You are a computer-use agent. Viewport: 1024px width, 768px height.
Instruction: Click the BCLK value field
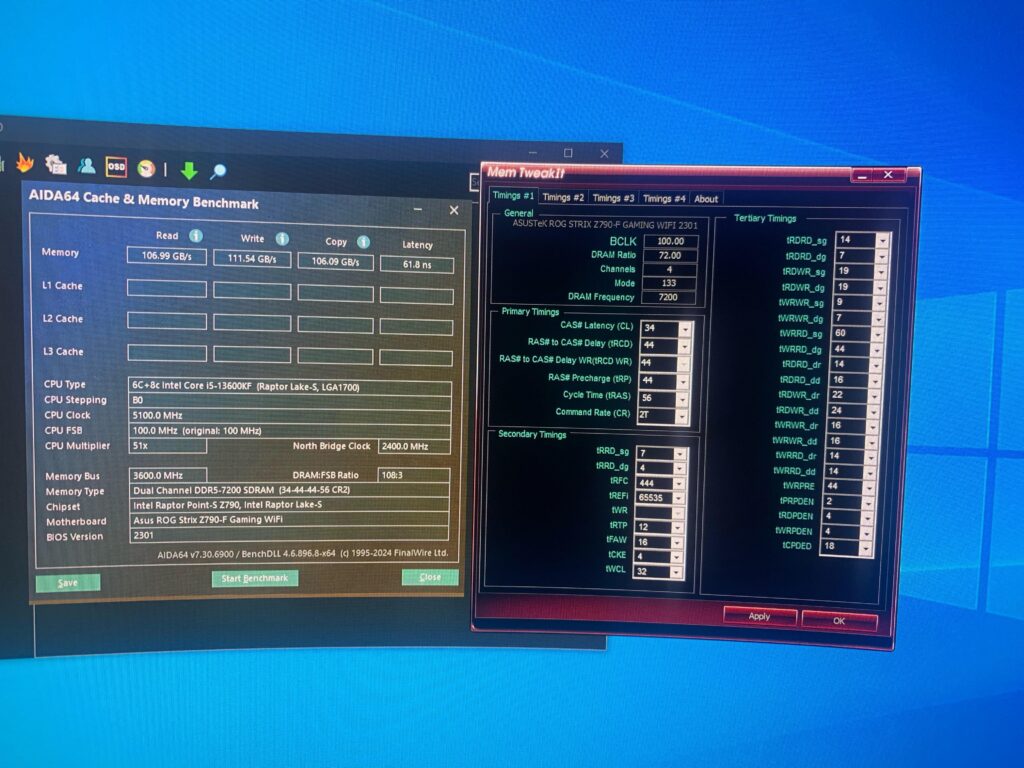click(671, 241)
